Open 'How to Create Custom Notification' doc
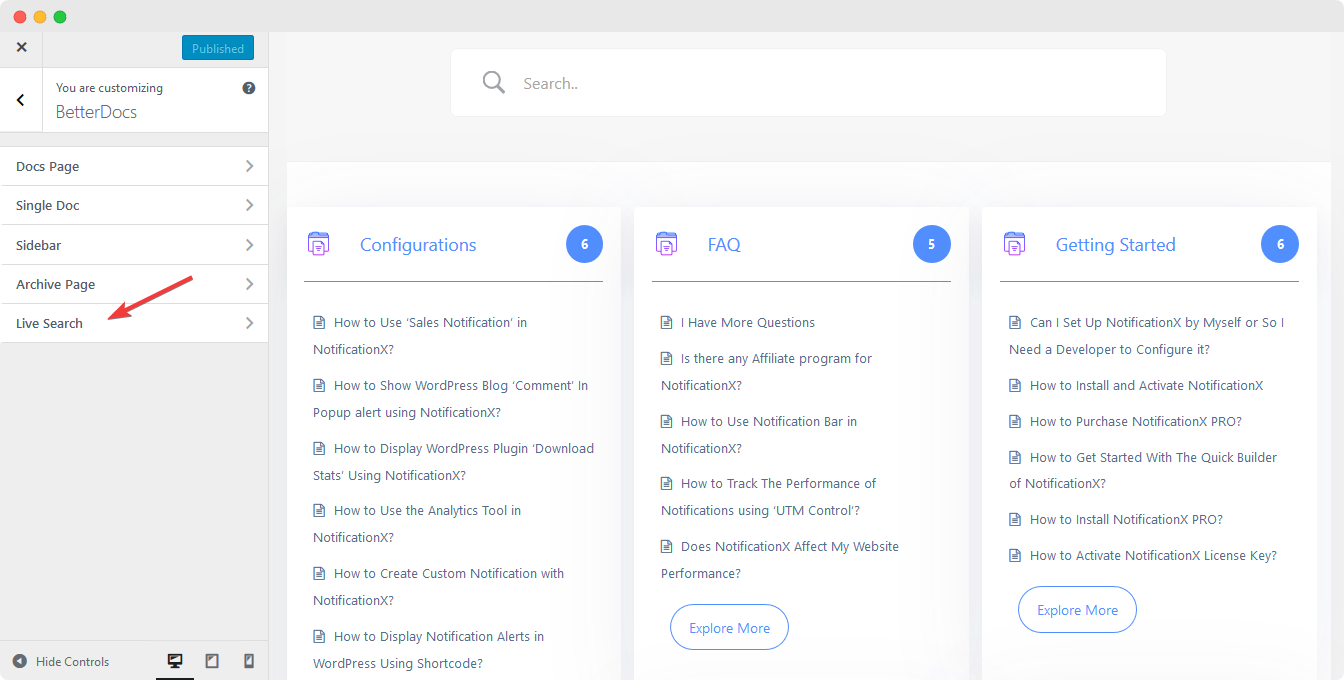This screenshot has width=1344, height=680. (x=439, y=587)
